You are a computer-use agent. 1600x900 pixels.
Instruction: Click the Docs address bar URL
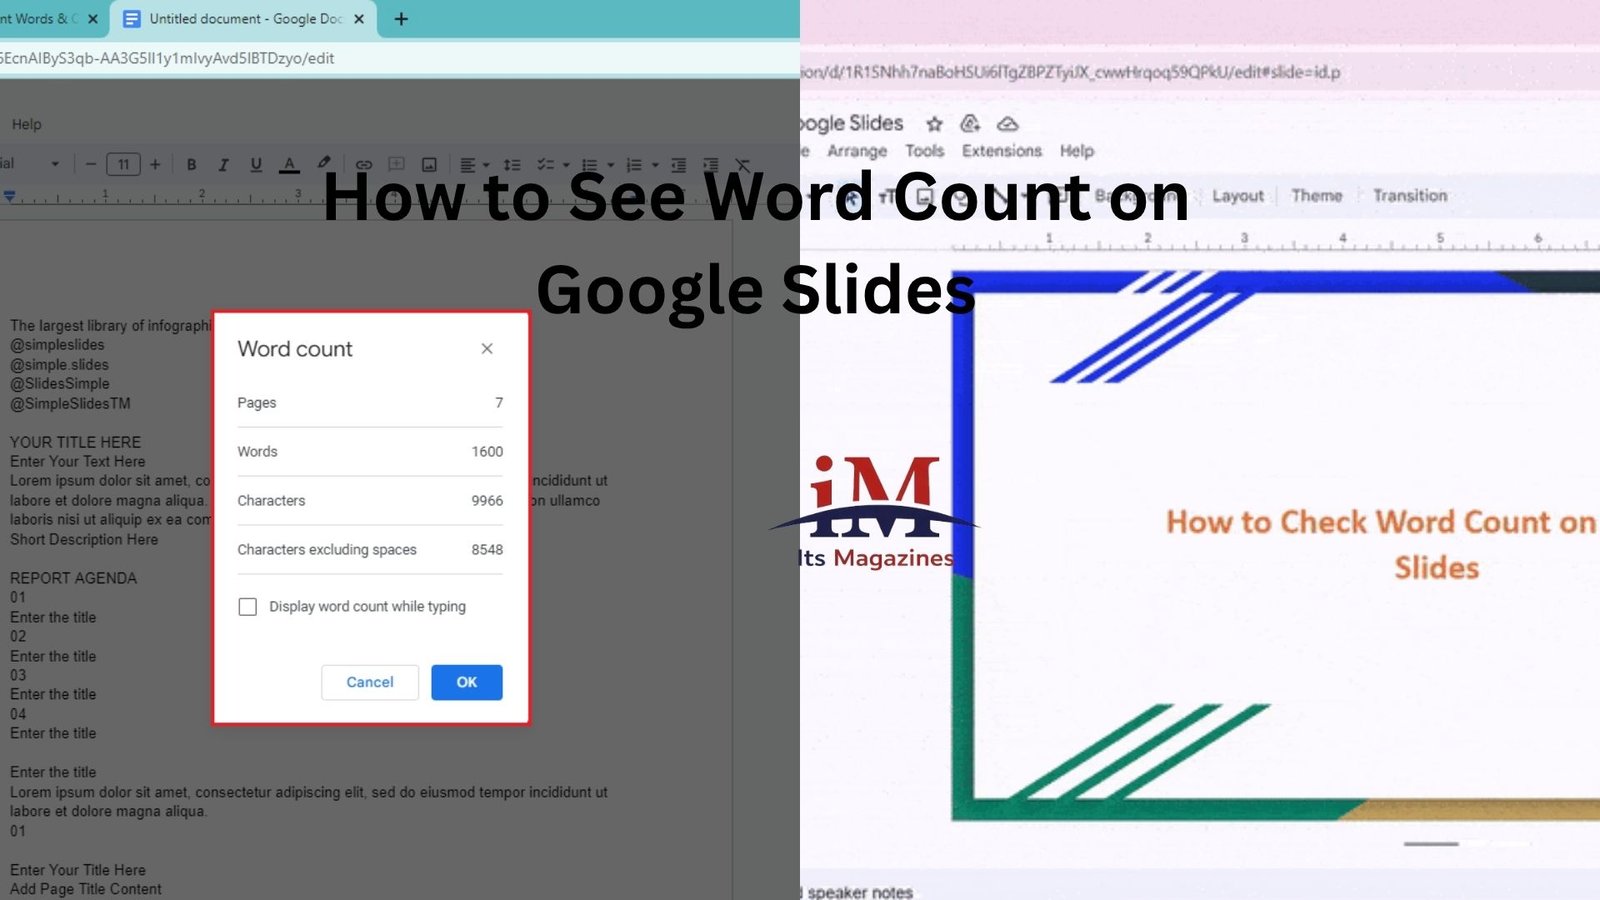167,58
